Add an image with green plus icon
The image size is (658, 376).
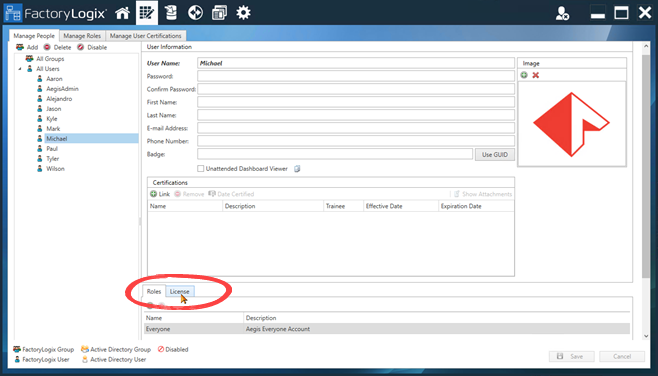(x=524, y=75)
